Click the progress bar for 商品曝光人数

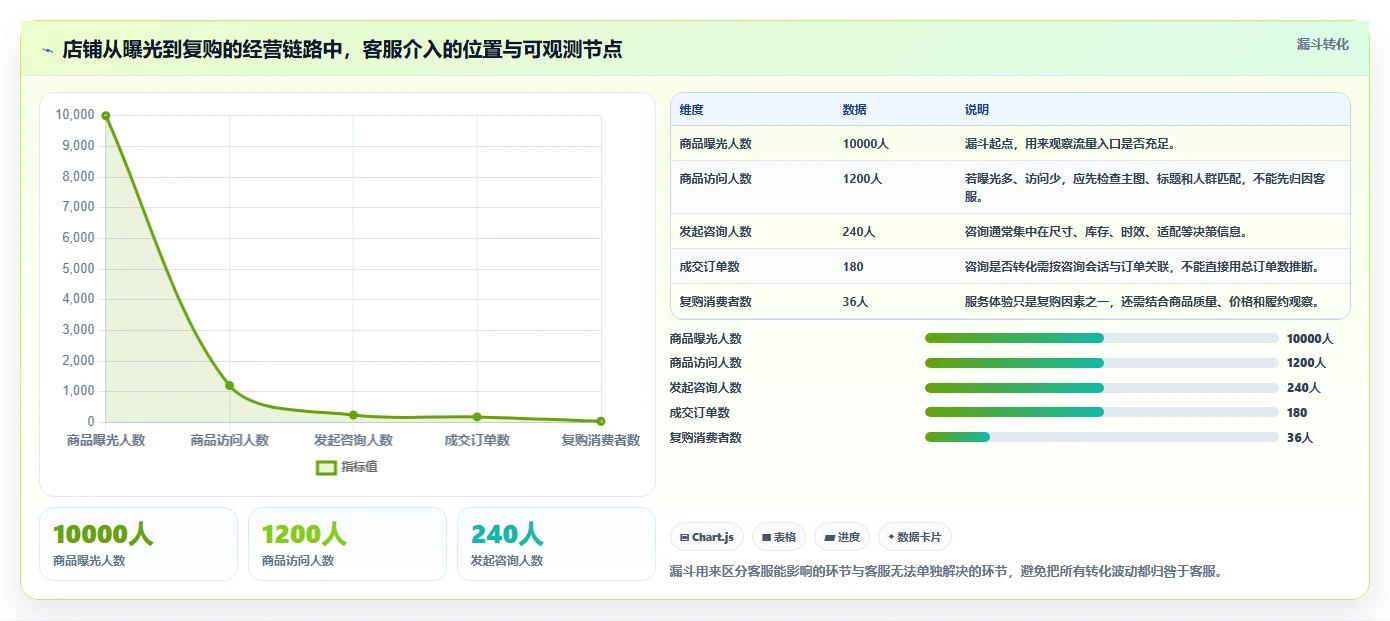point(1102,338)
